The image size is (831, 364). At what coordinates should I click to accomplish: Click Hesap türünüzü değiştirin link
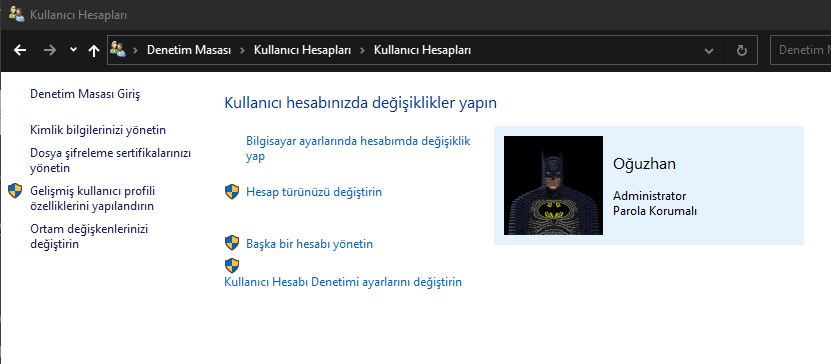coord(314,192)
